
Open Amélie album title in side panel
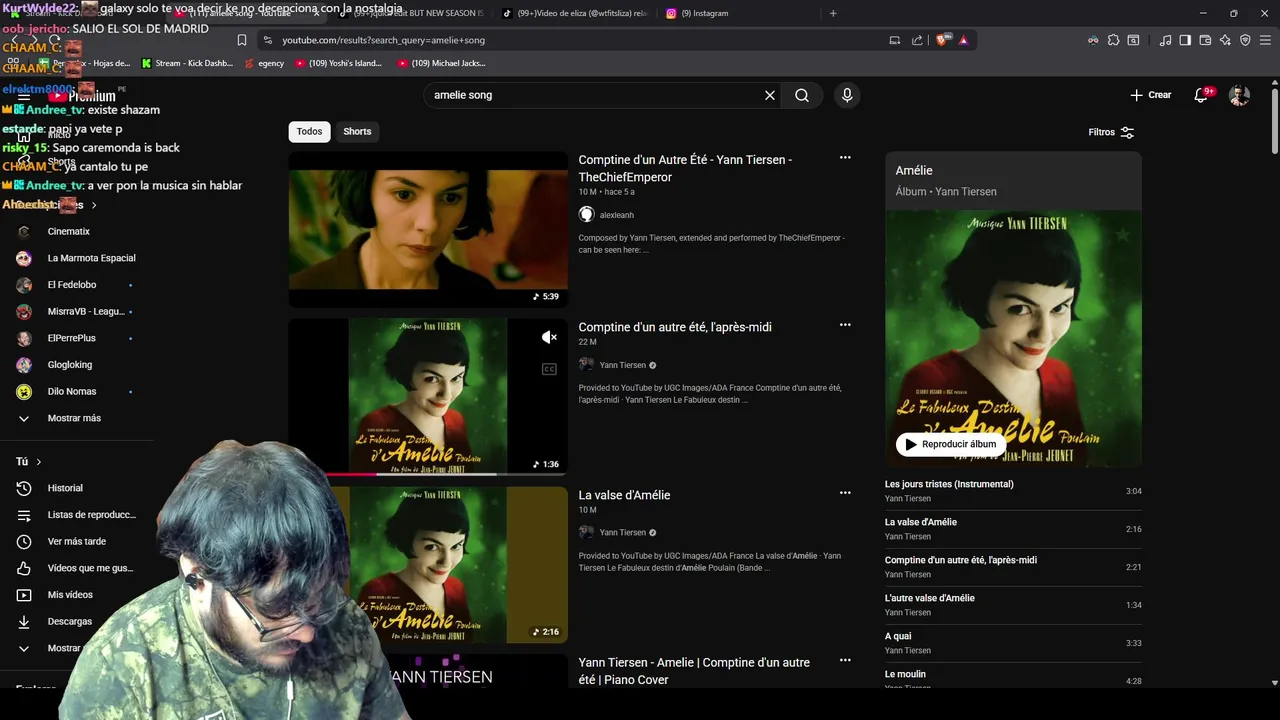[914, 171]
